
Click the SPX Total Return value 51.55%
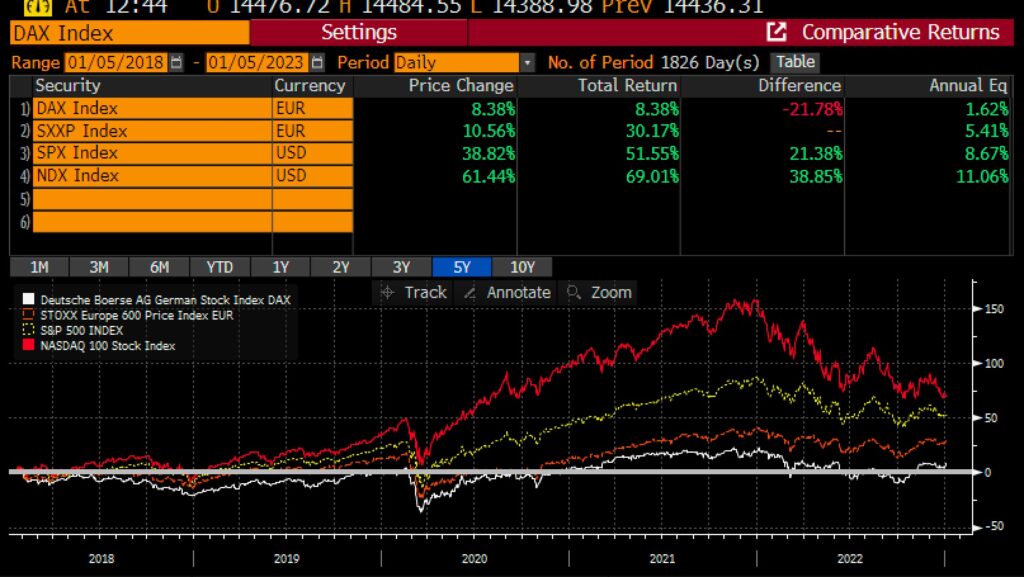coord(652,154)
